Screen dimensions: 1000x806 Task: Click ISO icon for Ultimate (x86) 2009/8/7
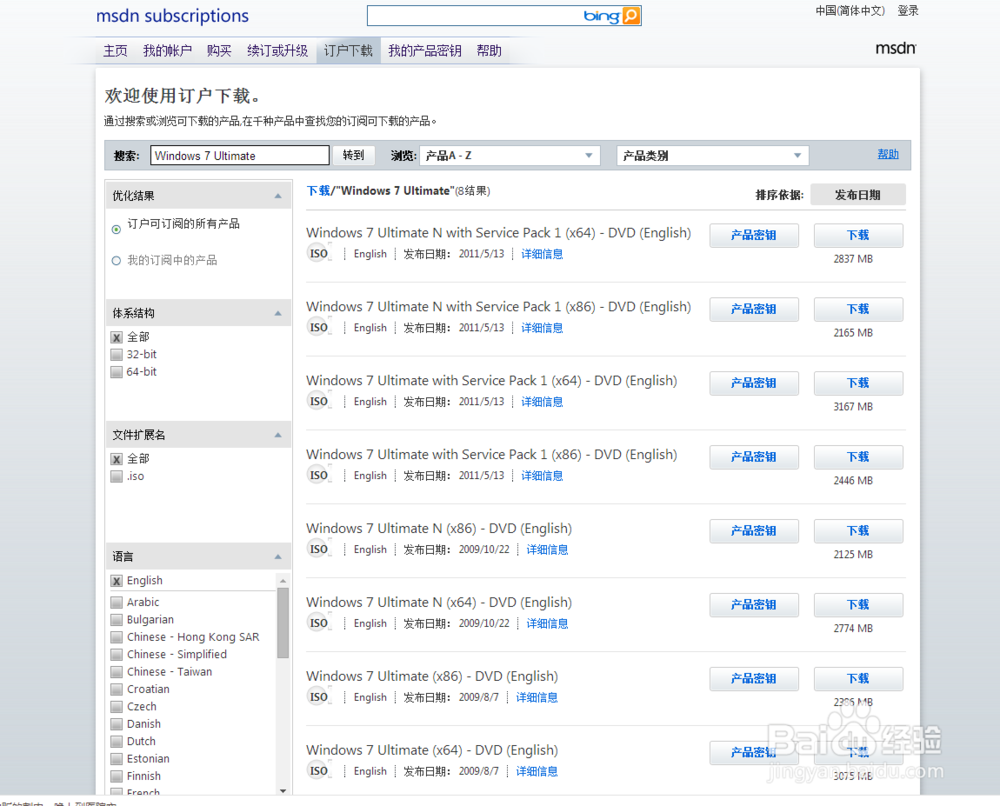click(319, 697)
